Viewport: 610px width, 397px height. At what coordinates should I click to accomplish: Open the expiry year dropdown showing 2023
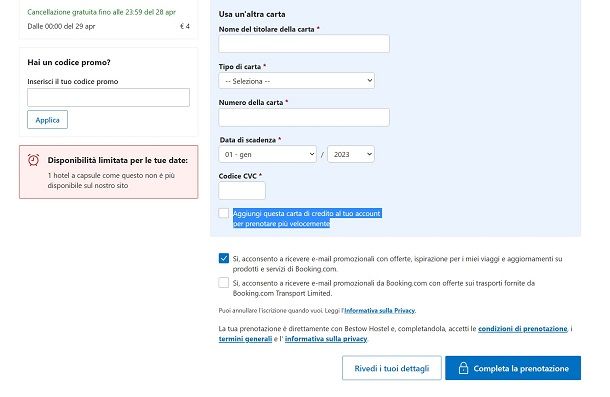point(351,154)
